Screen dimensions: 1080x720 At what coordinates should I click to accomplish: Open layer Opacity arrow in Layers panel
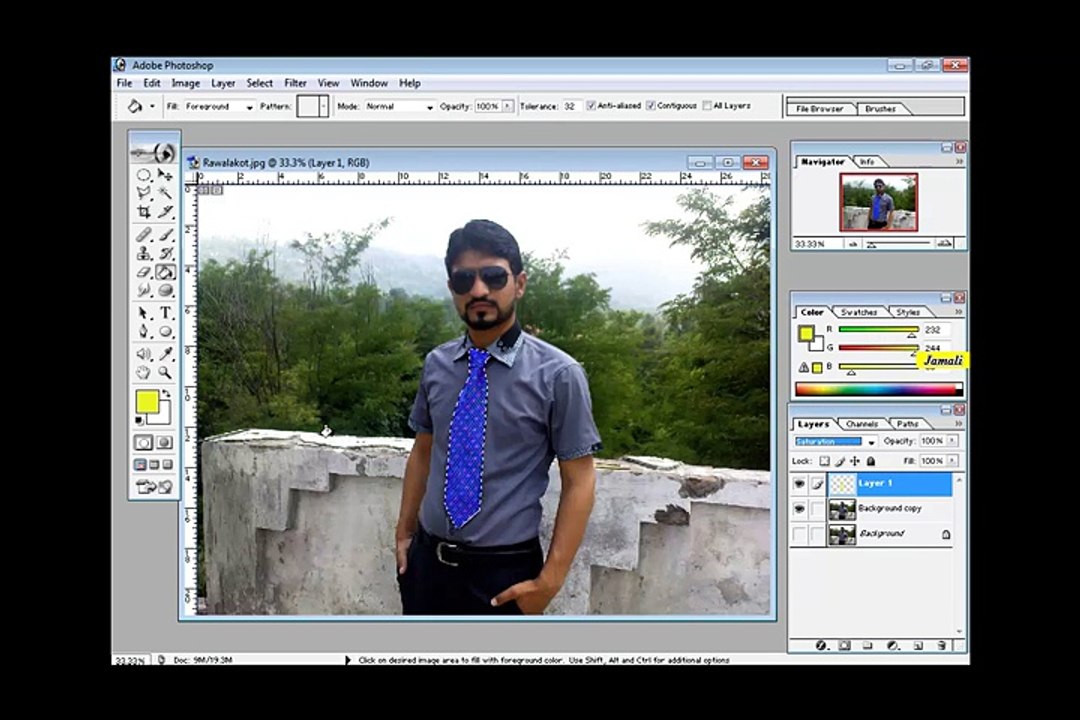[952, 441]
